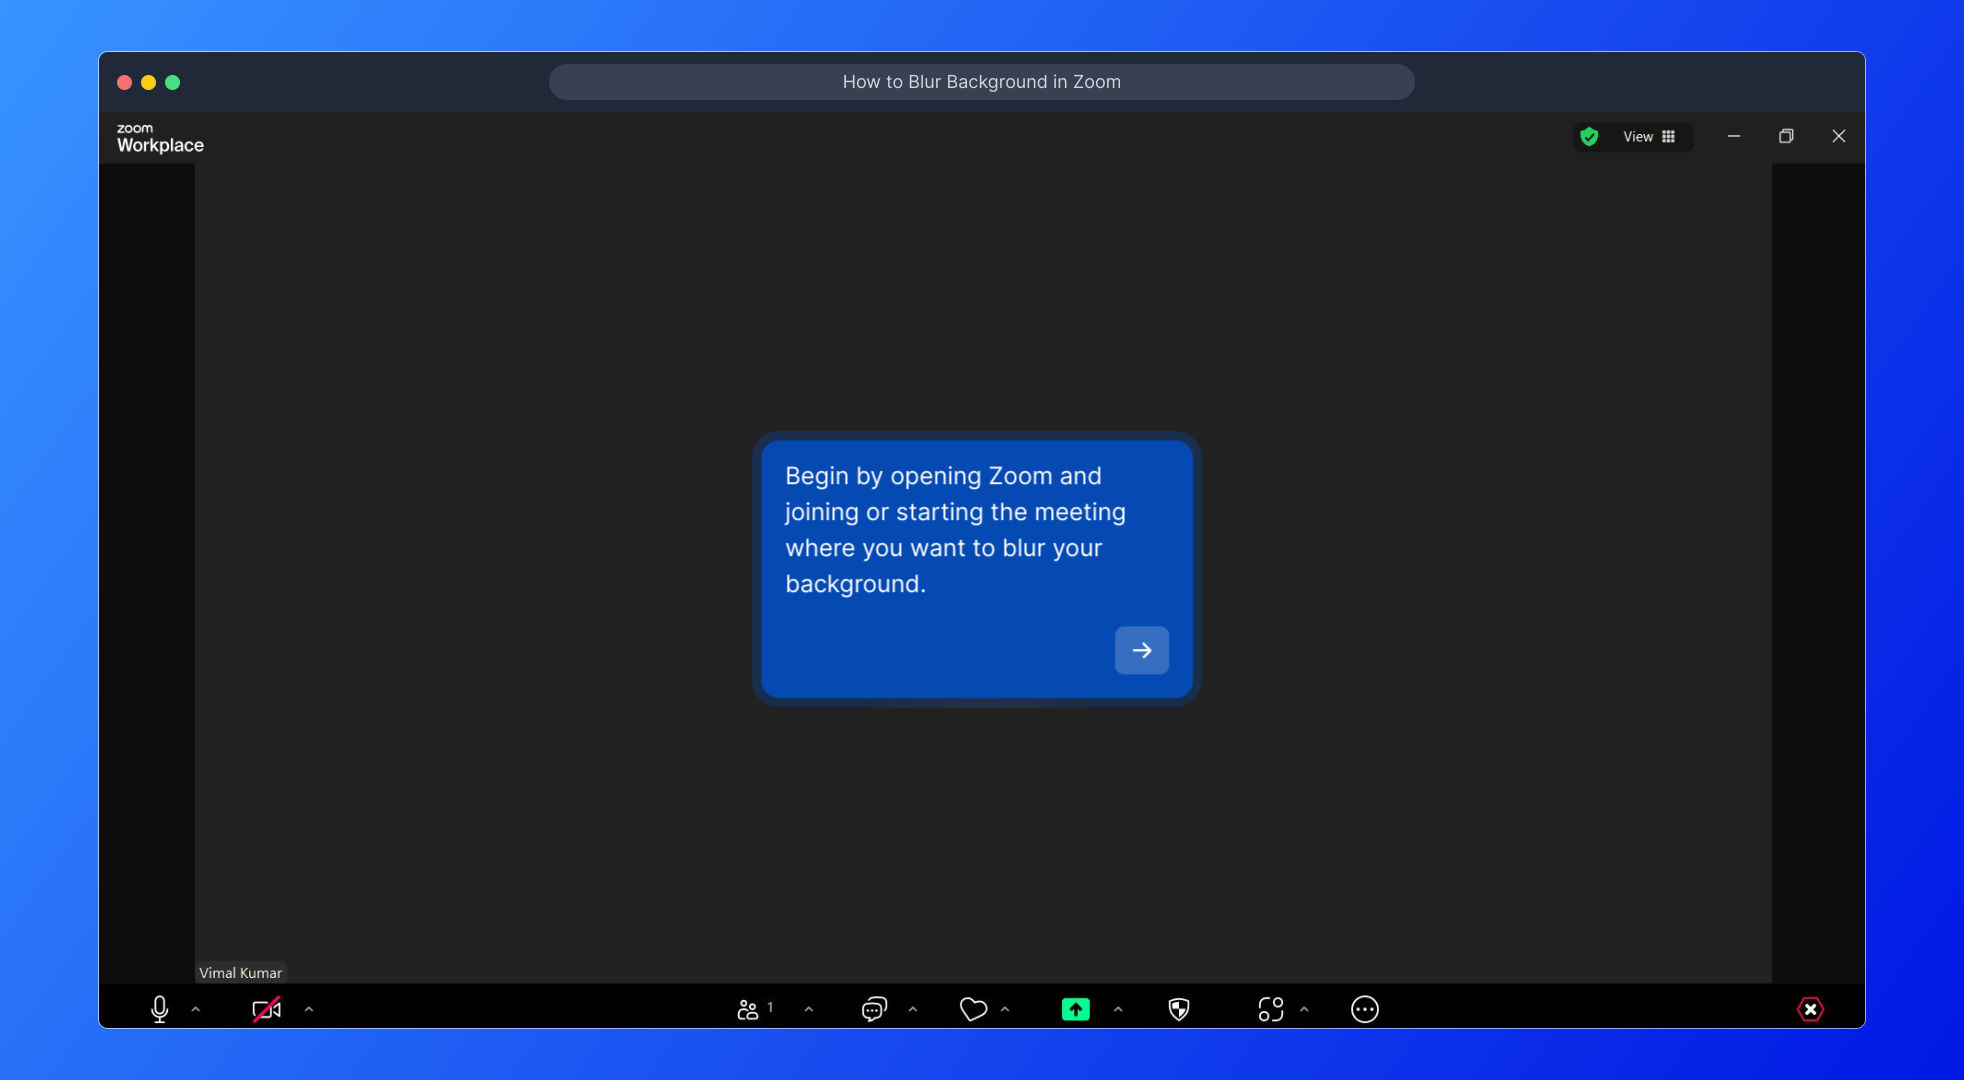Image resolution: width=1964 pixels, height=1080 pixels.
Task: Expand share options arrow beside share icon
Action: click(x=1118, y=1009)
